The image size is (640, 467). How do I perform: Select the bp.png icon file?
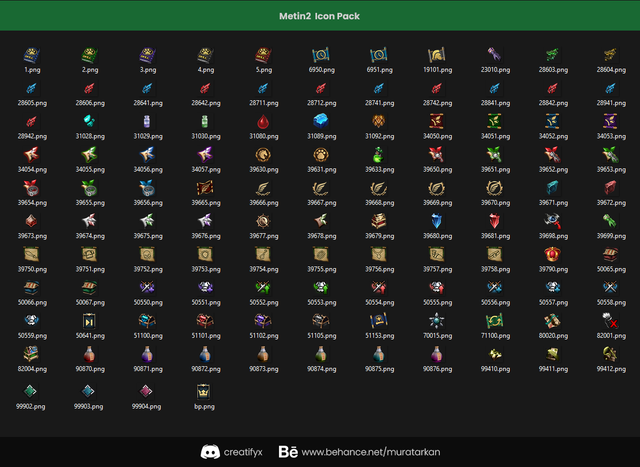pyautogui.click(x=206, y=391)
